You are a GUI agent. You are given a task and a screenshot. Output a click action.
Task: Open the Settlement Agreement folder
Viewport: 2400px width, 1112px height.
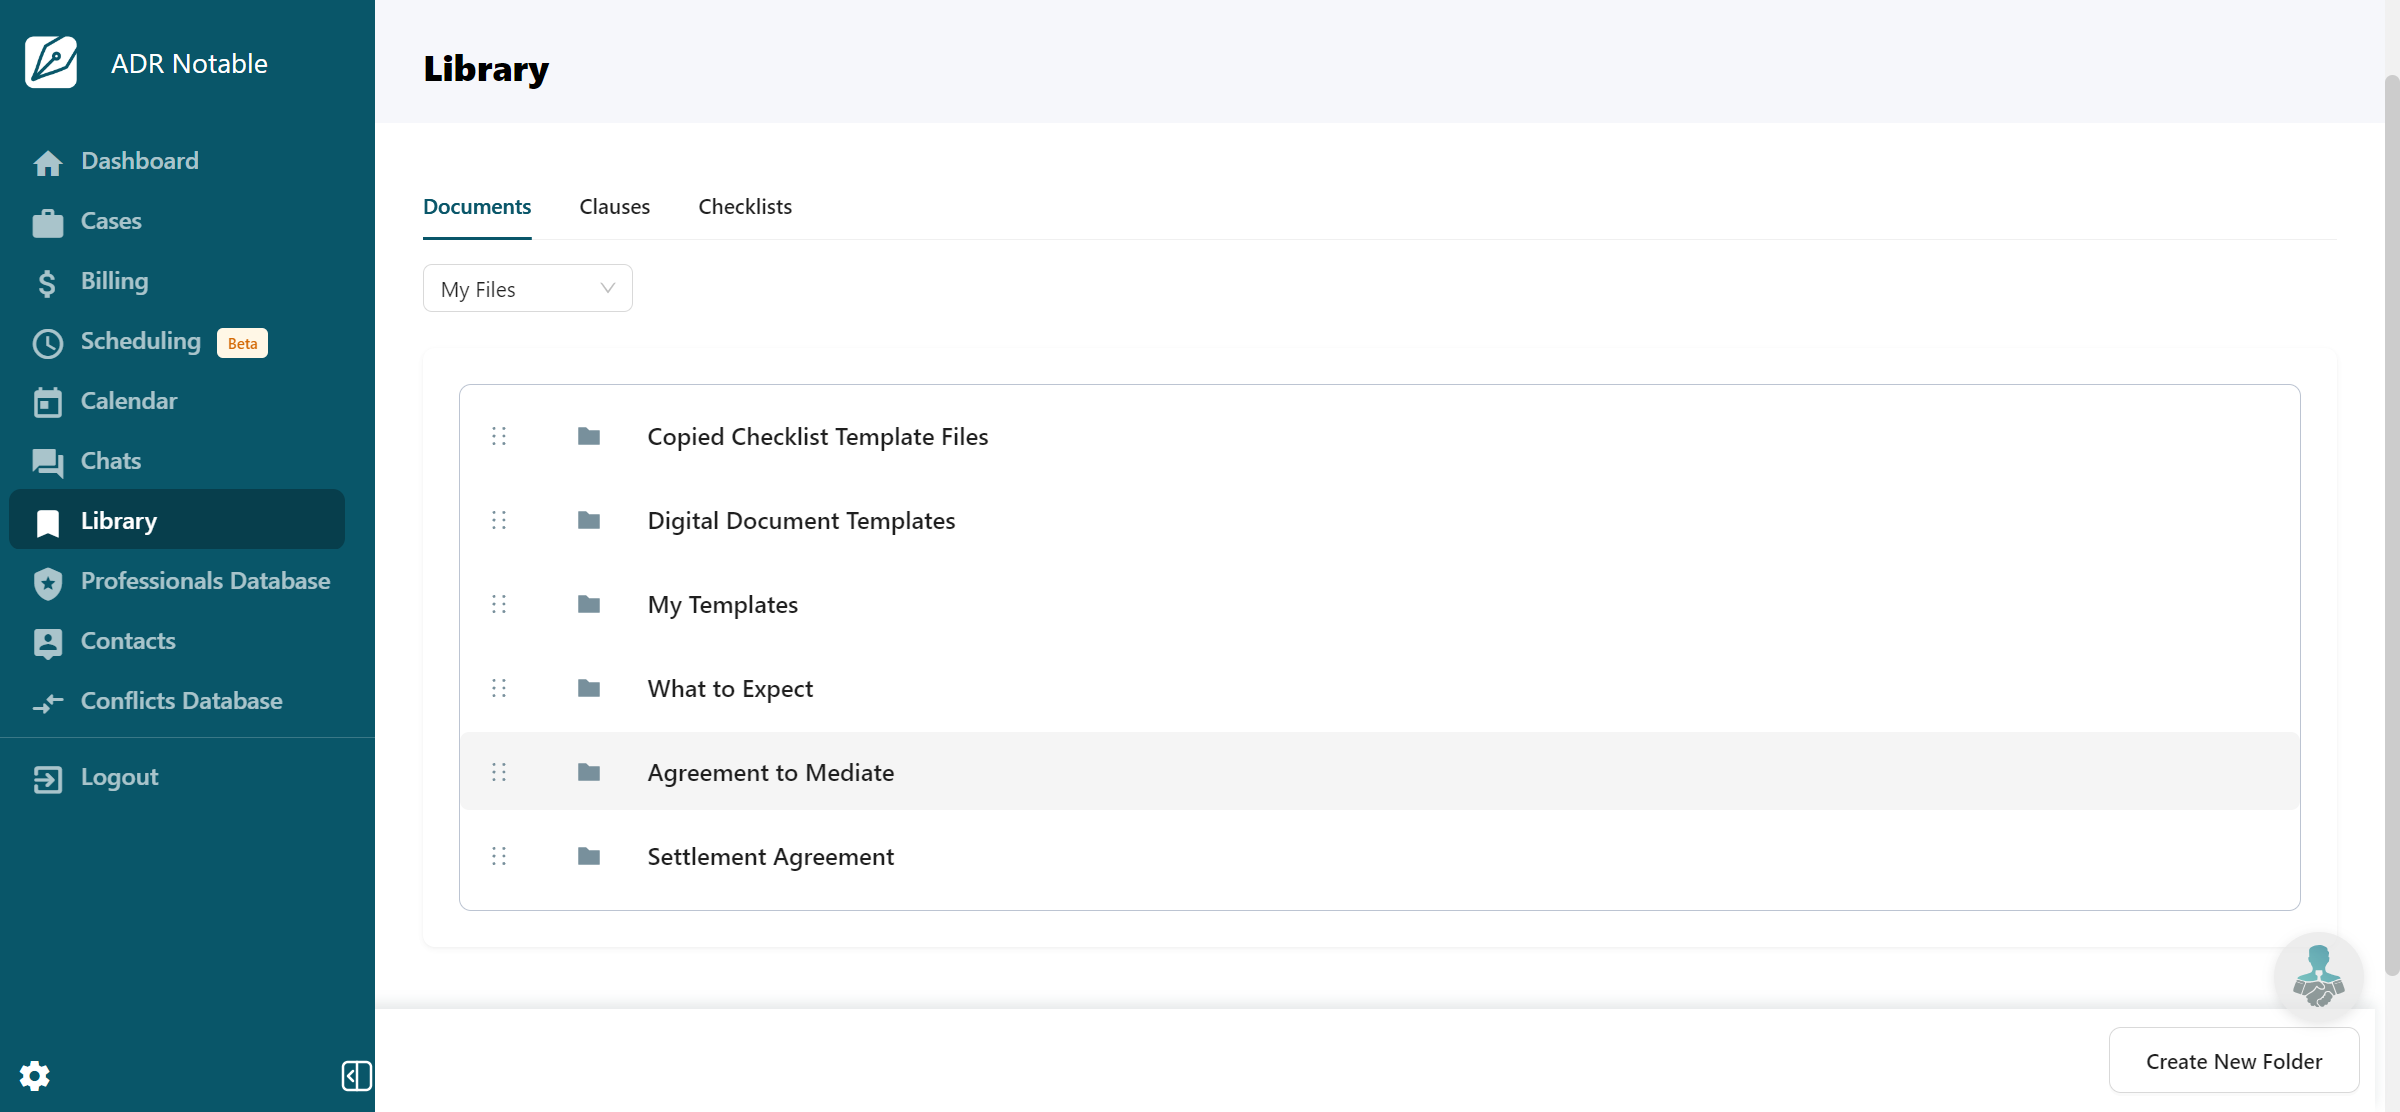[770, 857]
